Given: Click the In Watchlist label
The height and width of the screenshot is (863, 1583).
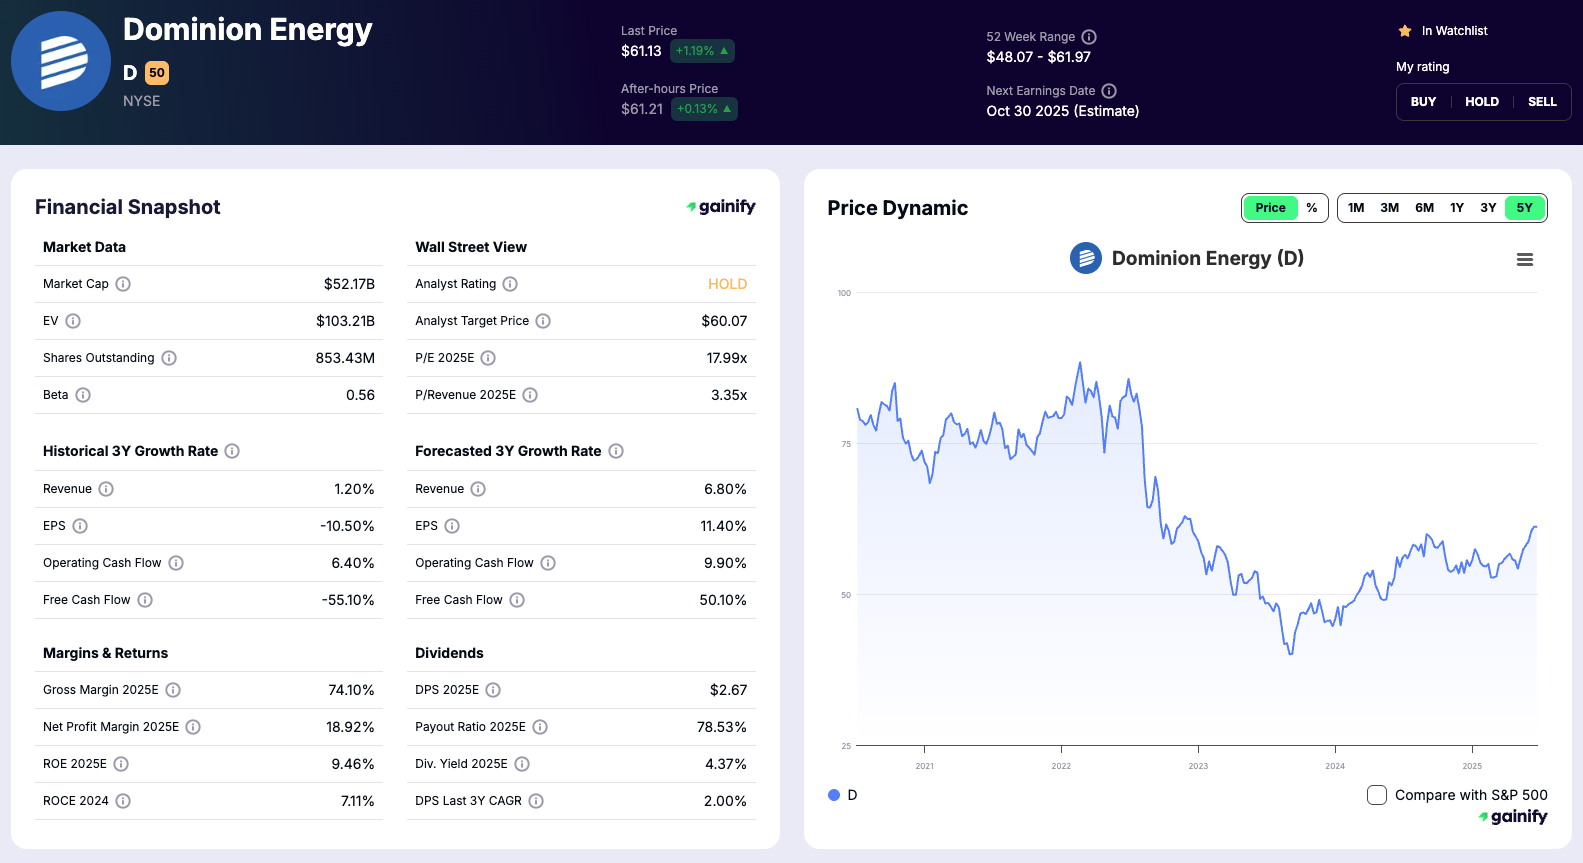Looking at the screenshot, I should [x=1454, y=31].
